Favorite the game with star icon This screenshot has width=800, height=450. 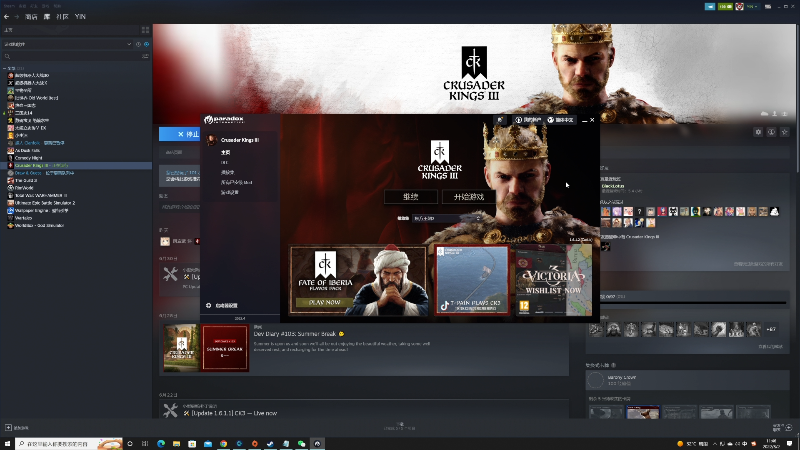click(x=785, y=132)
